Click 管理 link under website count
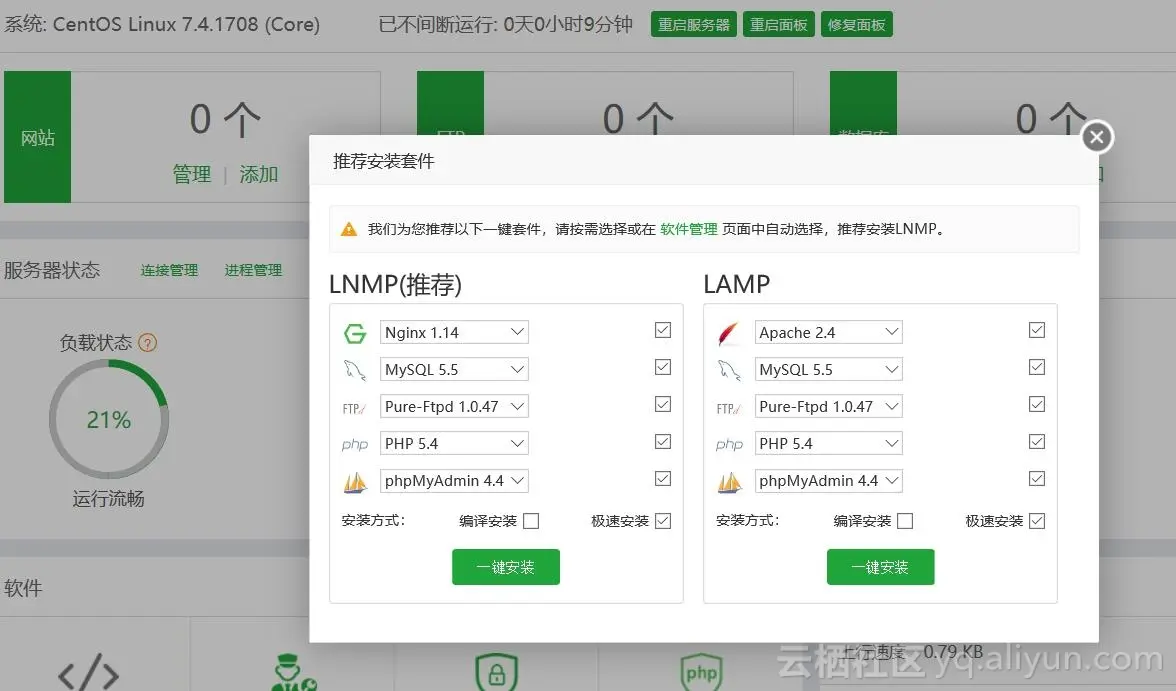Screen dimensions: 1176x691 tap(192, 174)
